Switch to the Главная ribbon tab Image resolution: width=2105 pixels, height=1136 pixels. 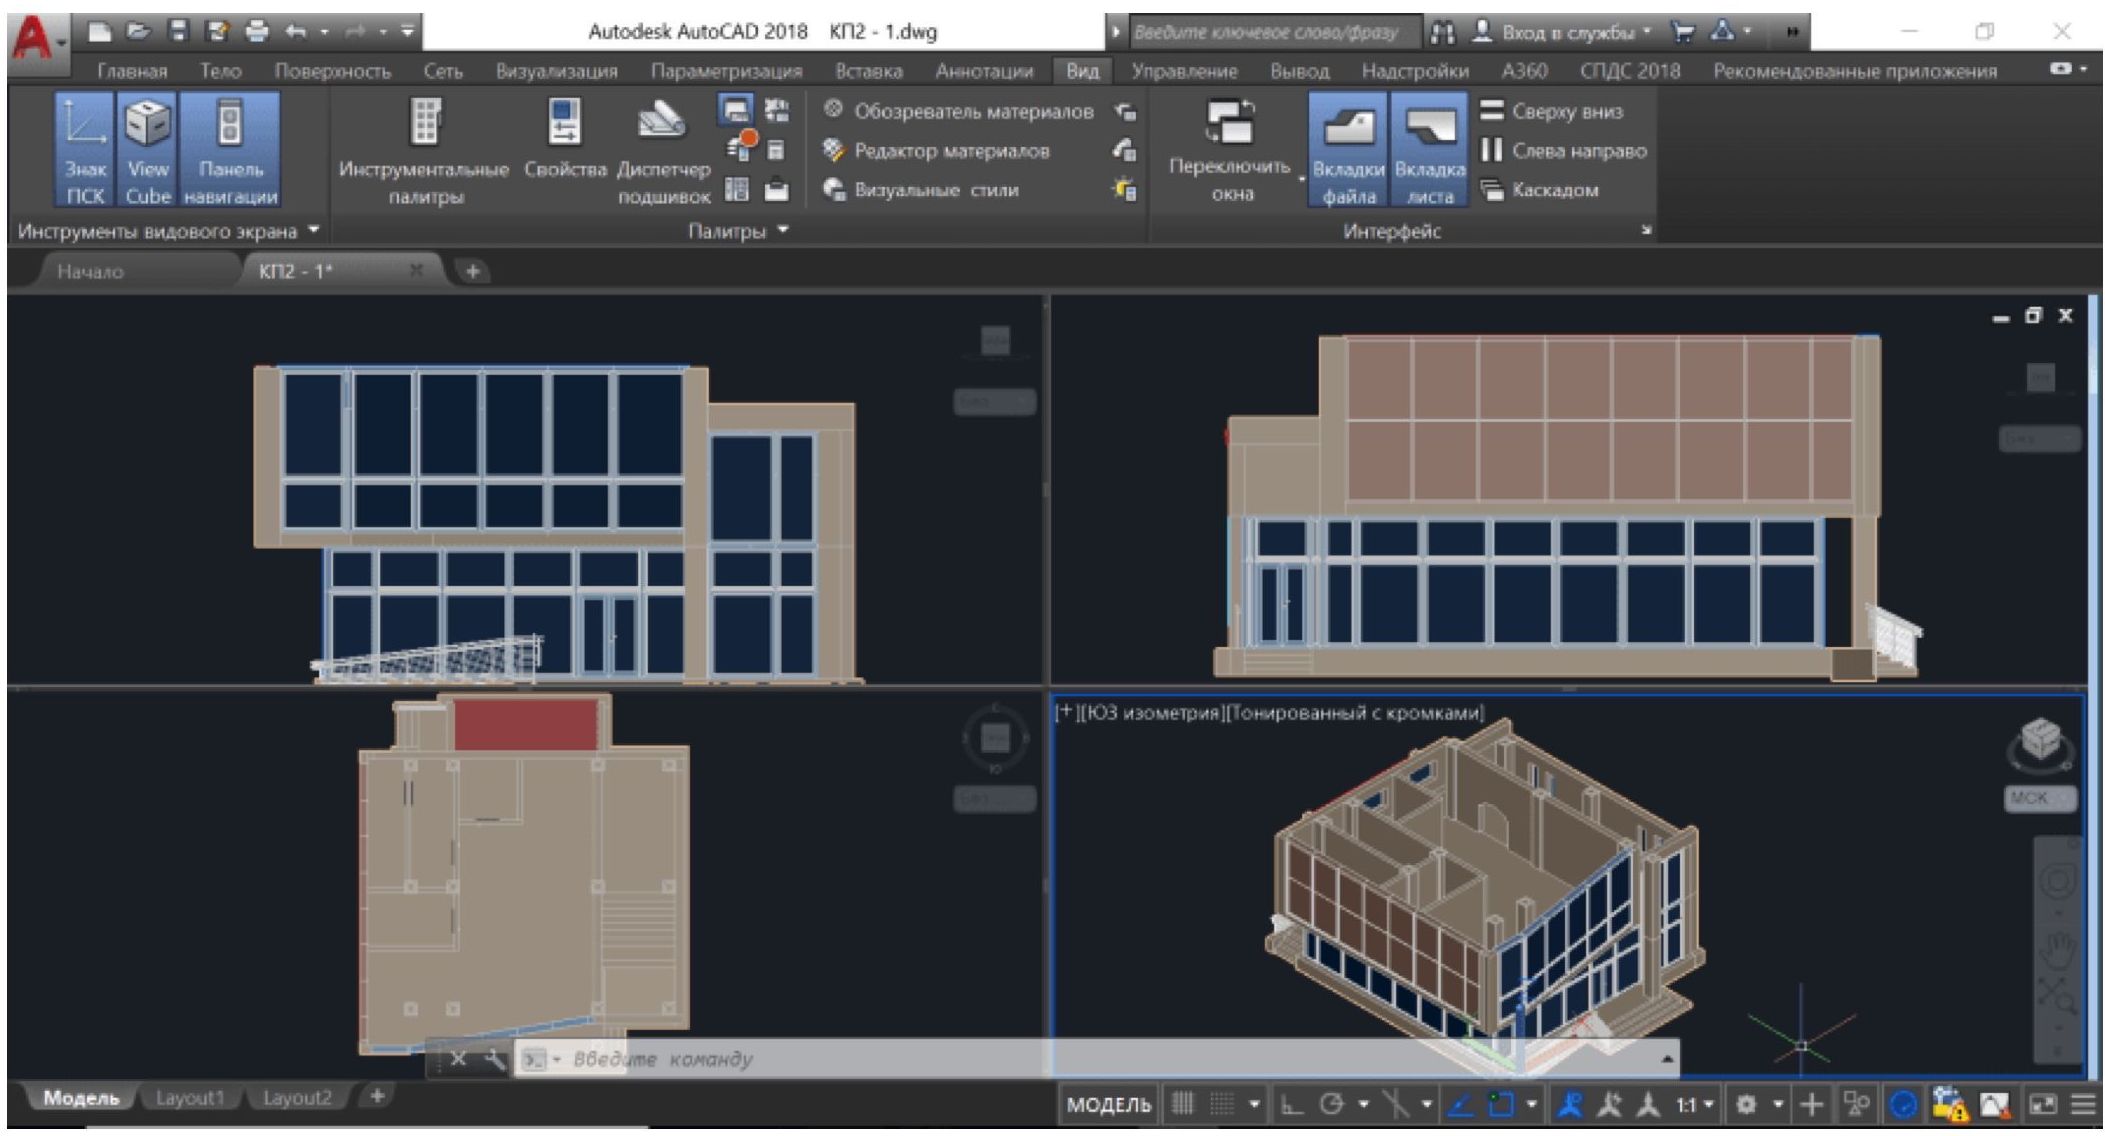click(x=132, y=71)
